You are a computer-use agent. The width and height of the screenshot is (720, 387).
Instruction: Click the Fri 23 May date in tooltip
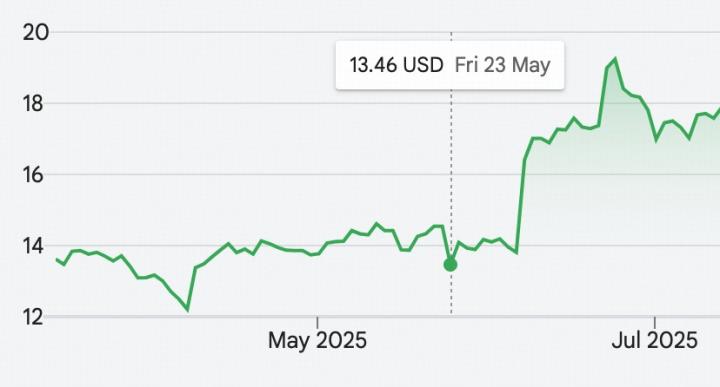tap(502, 65)
